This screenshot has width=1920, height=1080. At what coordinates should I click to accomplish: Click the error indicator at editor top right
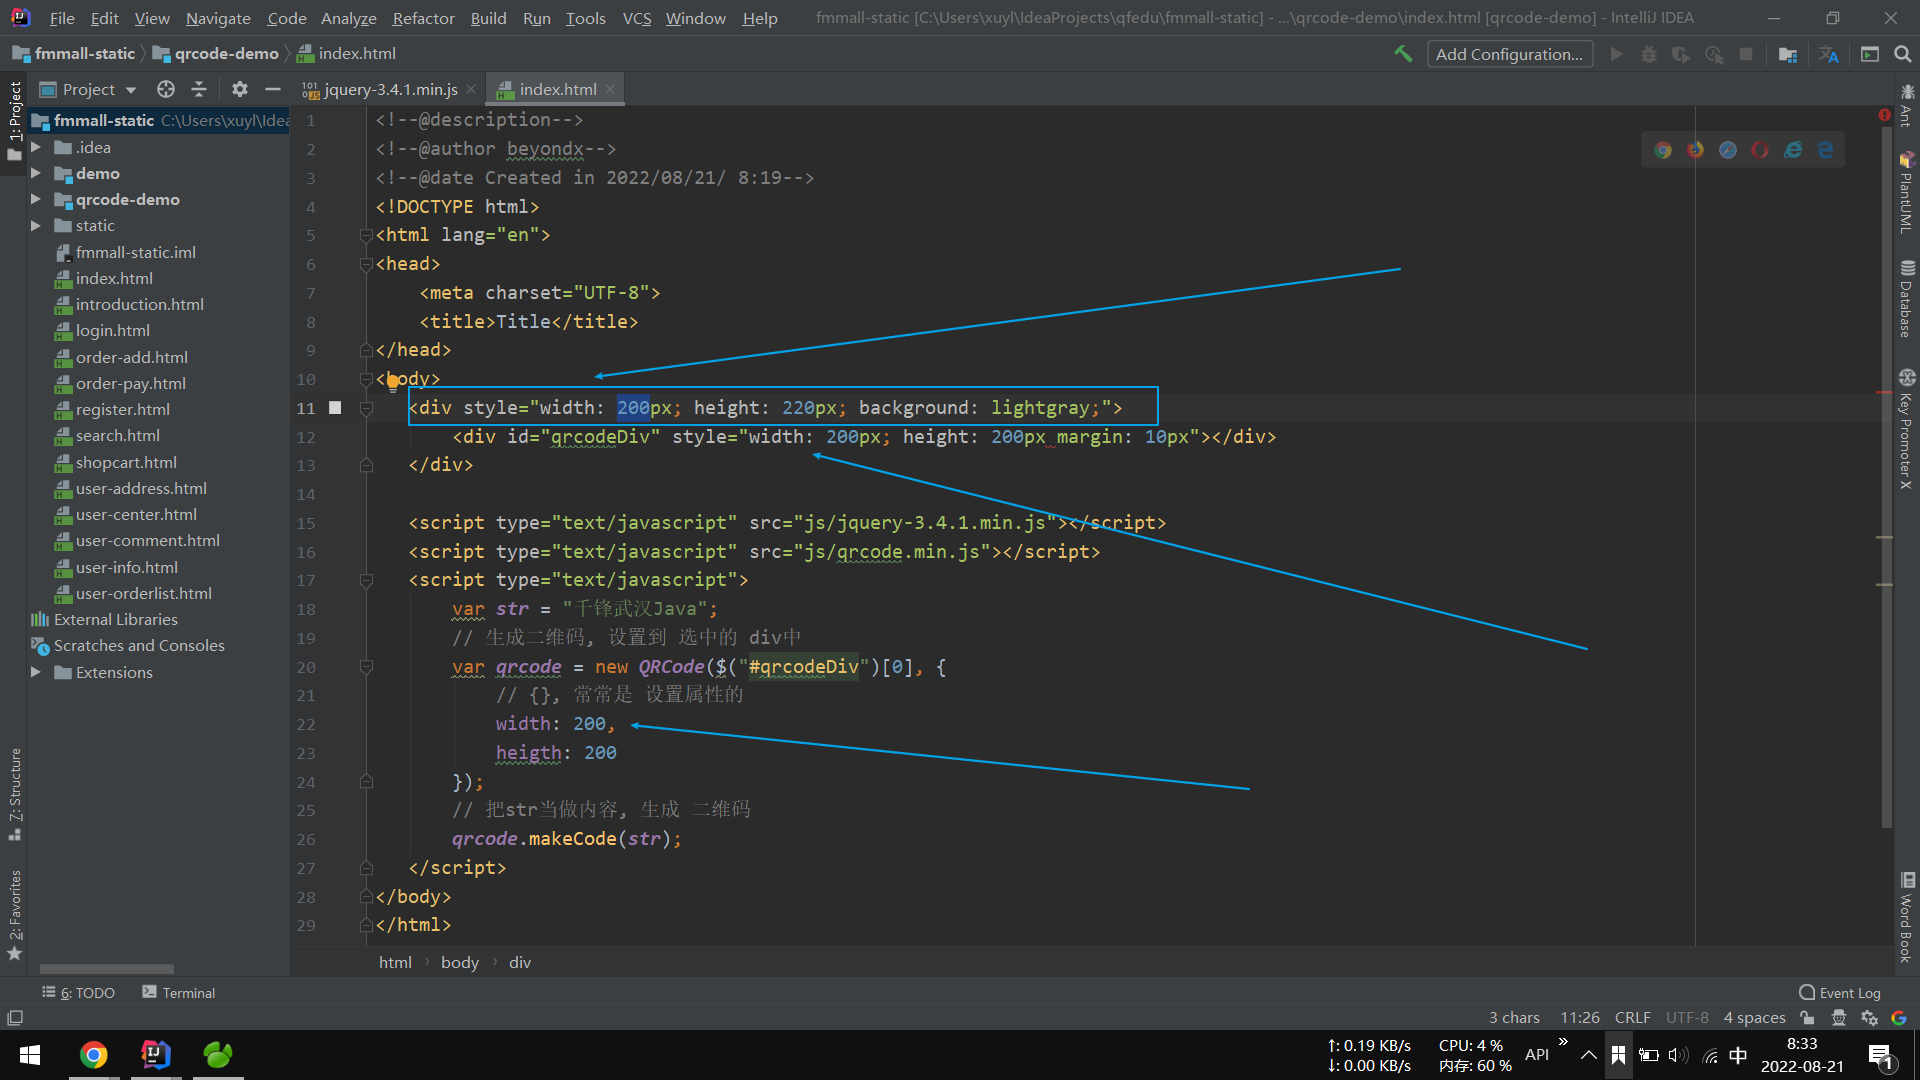[1884, 115]
